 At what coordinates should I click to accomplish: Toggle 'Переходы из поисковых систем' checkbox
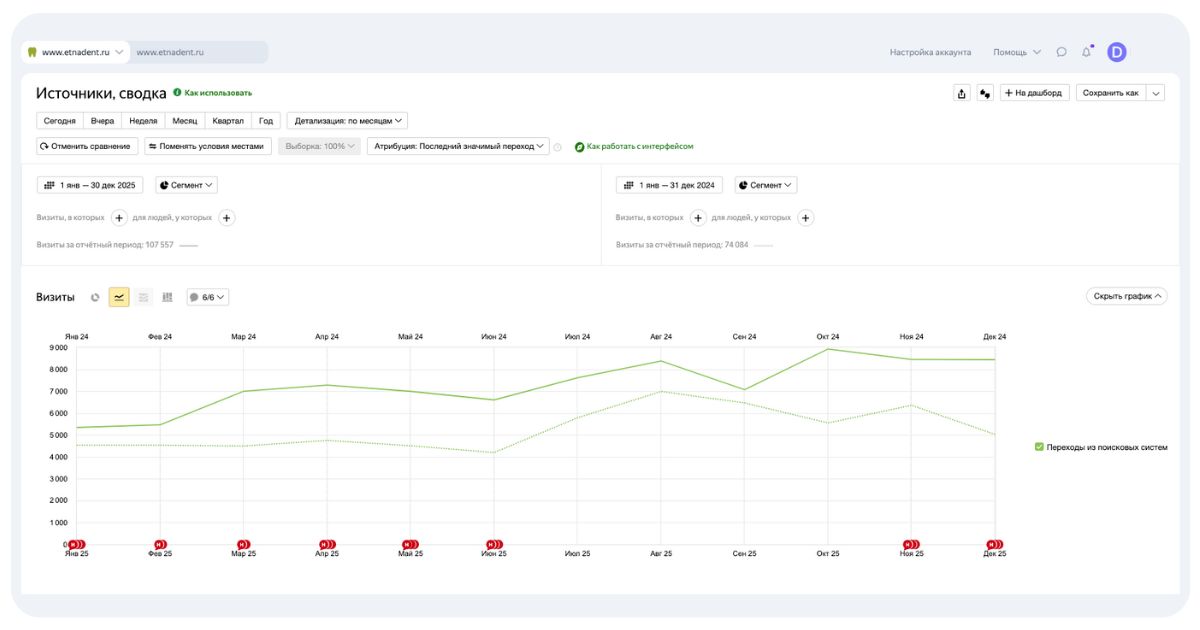(1039, 447)
